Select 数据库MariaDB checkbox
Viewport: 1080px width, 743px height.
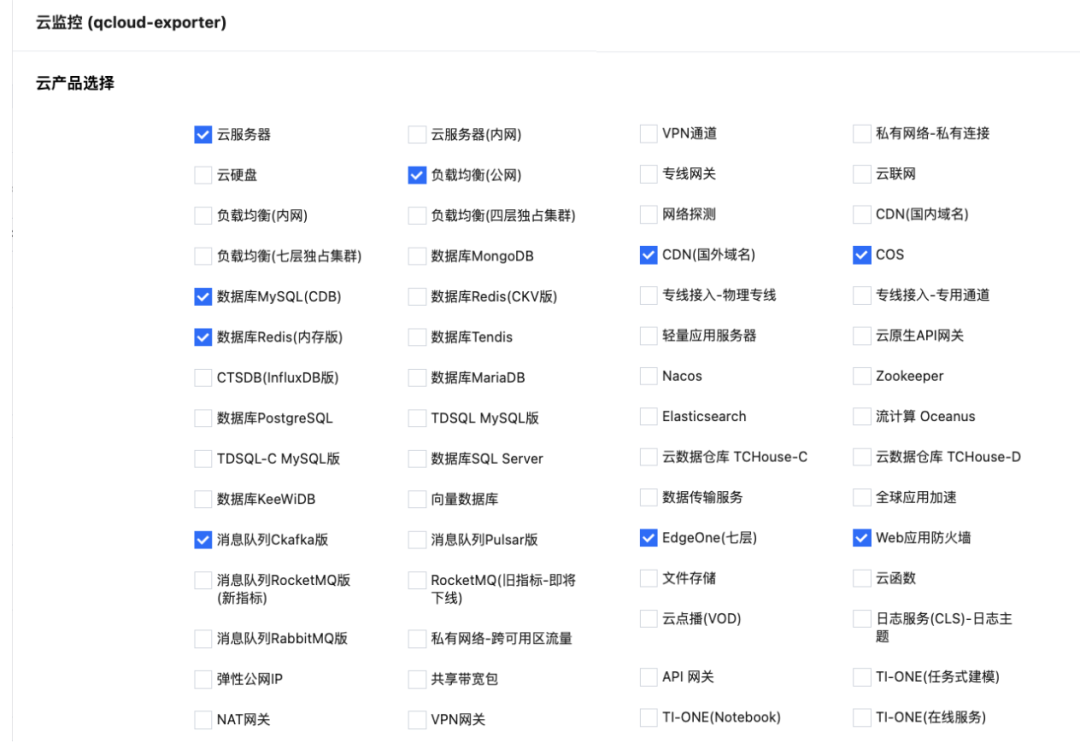tap(417, 378)
